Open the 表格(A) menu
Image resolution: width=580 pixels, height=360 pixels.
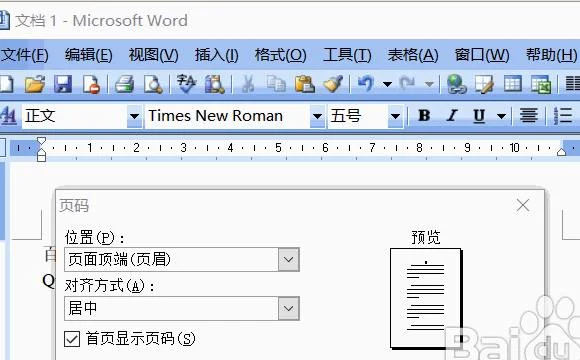pyautogui.click(x=413, y=55)
